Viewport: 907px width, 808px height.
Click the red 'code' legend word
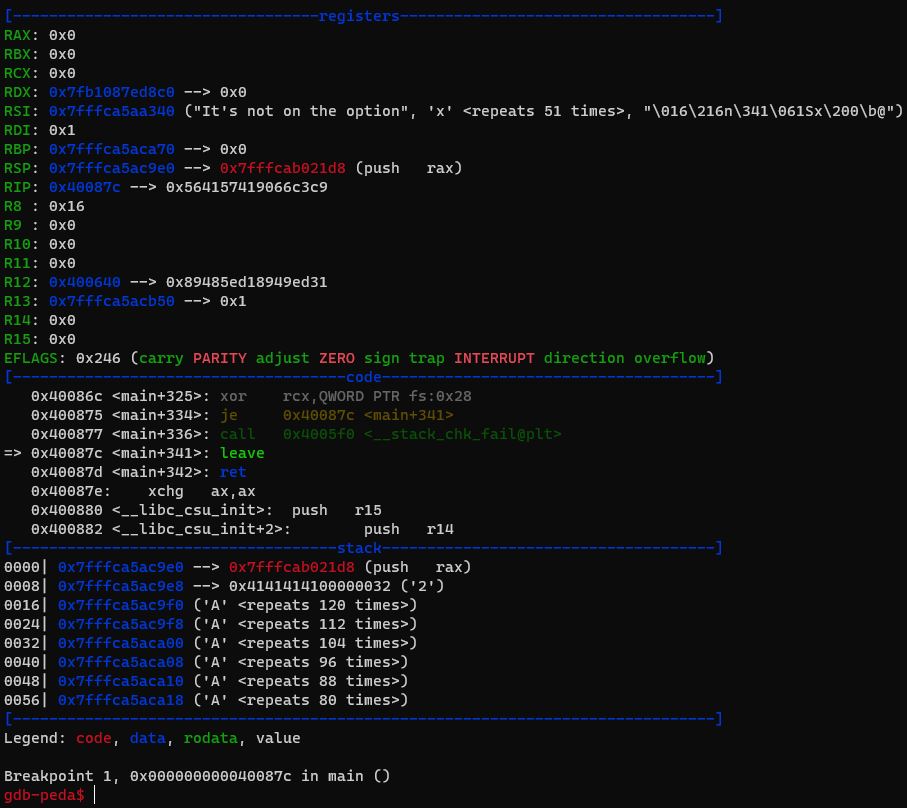coord(94,739)
